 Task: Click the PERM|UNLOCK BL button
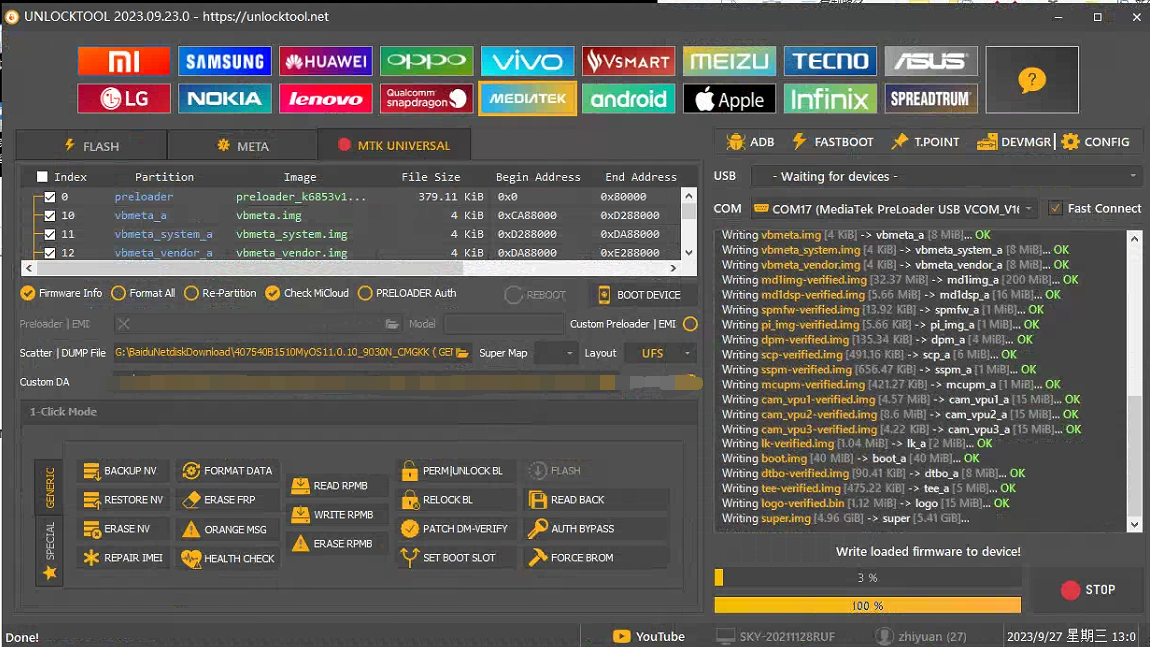(455, 471)
